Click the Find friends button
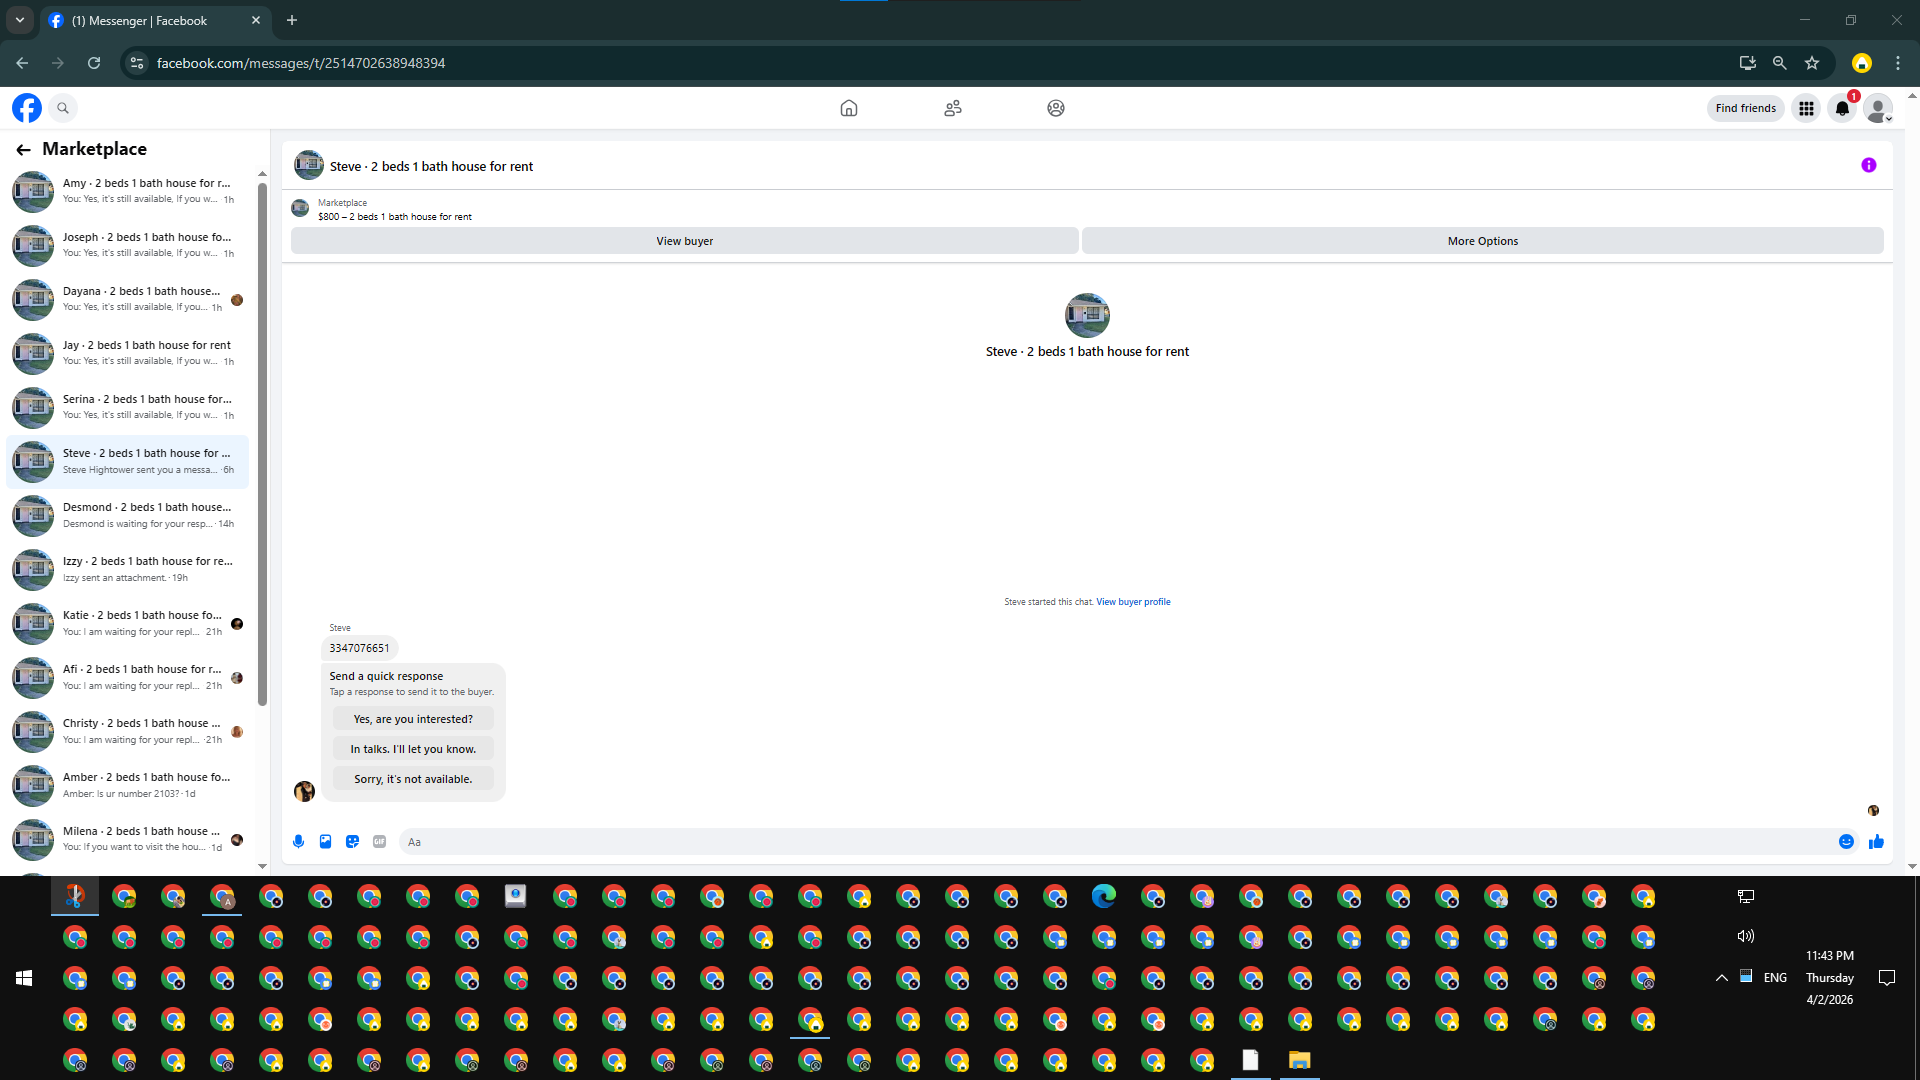Viewport: 1920px width, 1080px height. tap(1746, 108)
